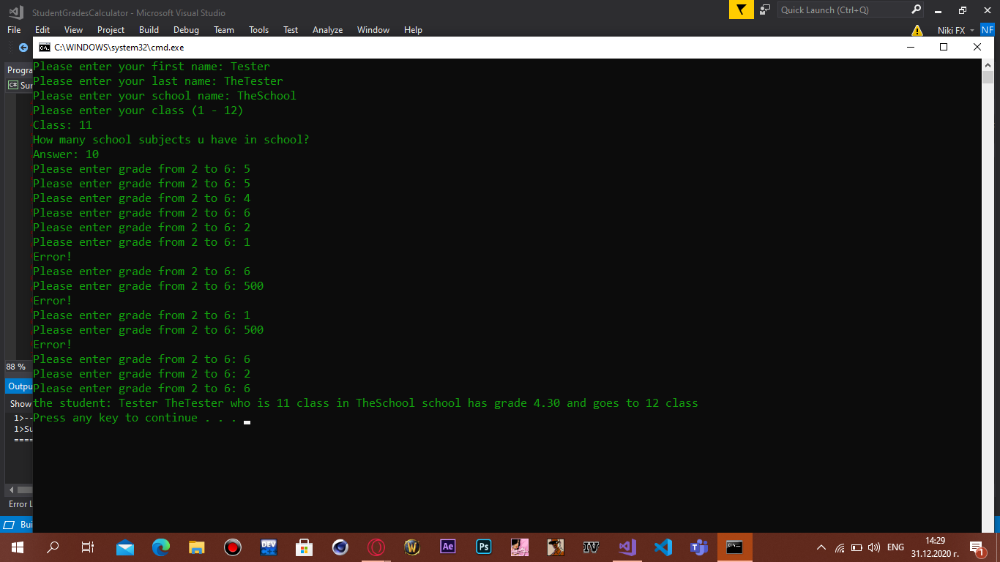Open the network tray icon
Image resolution: width=1000 pixels, height=562 pixels.
click(839, 547)
